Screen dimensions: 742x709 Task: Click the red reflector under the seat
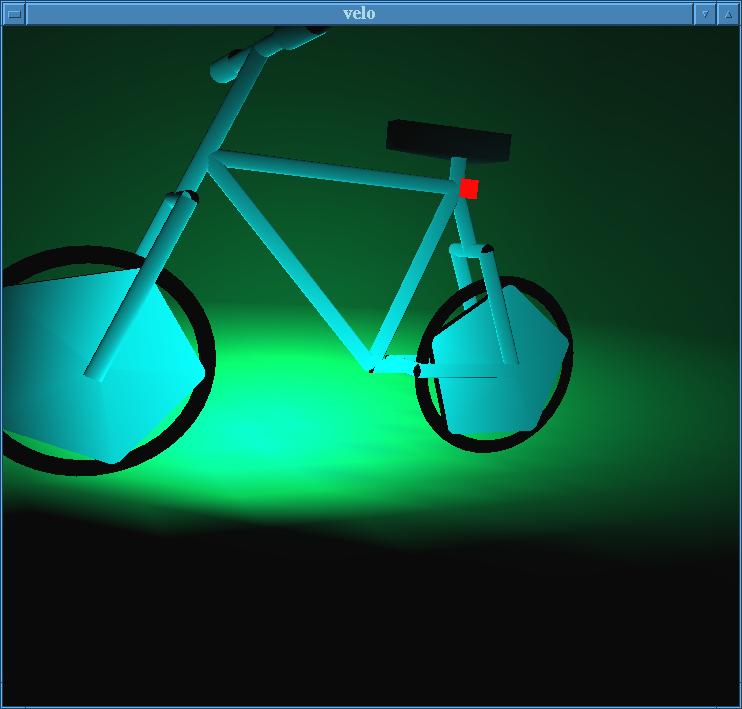[469, 188]
